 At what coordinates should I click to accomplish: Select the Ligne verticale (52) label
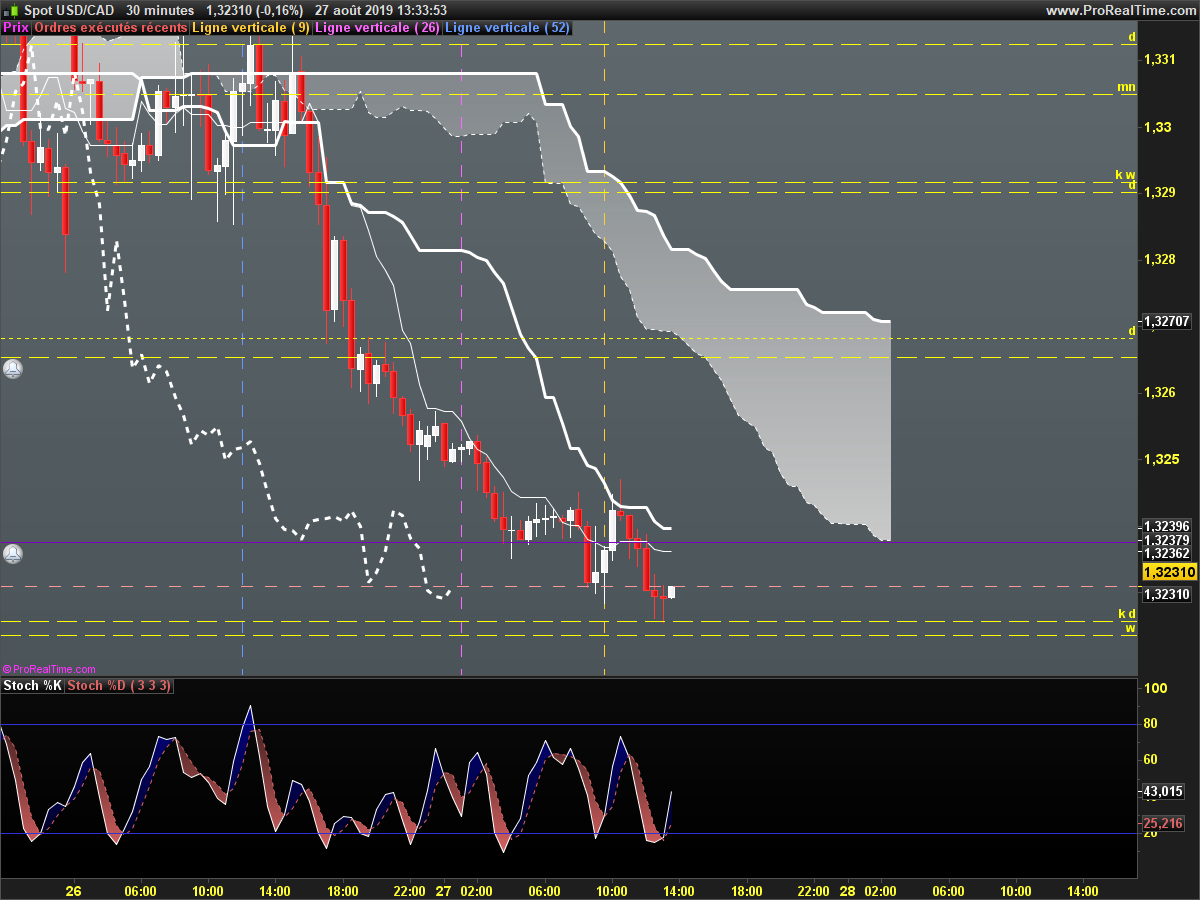pos(507,28)
